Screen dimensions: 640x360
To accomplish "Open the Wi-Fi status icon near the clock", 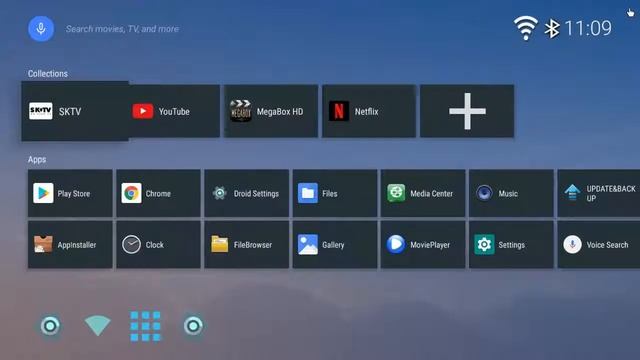I will [525, 28].
